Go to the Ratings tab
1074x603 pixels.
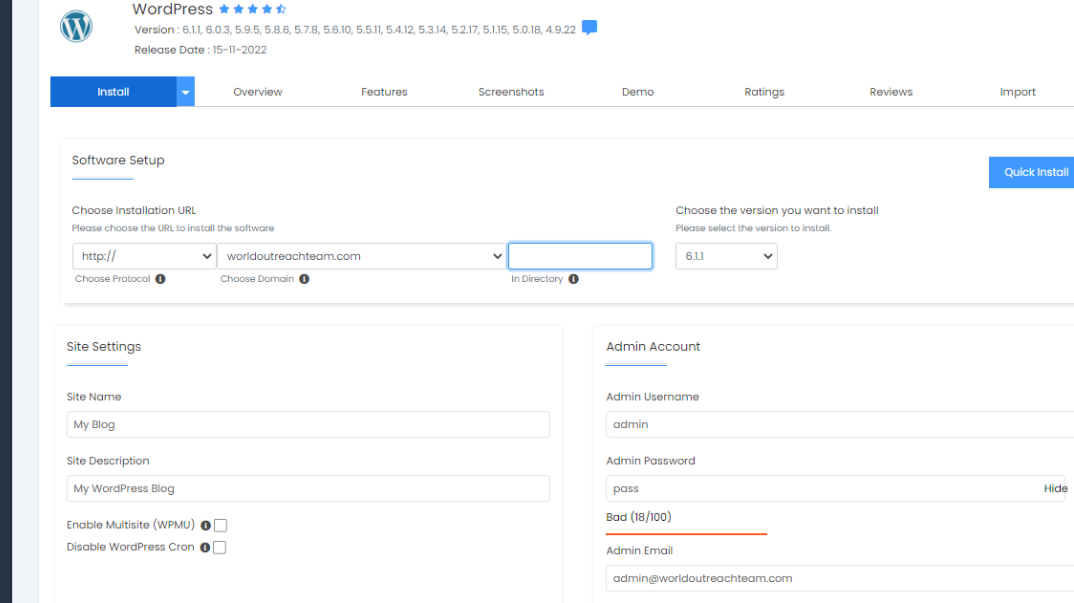click(764, 92)
